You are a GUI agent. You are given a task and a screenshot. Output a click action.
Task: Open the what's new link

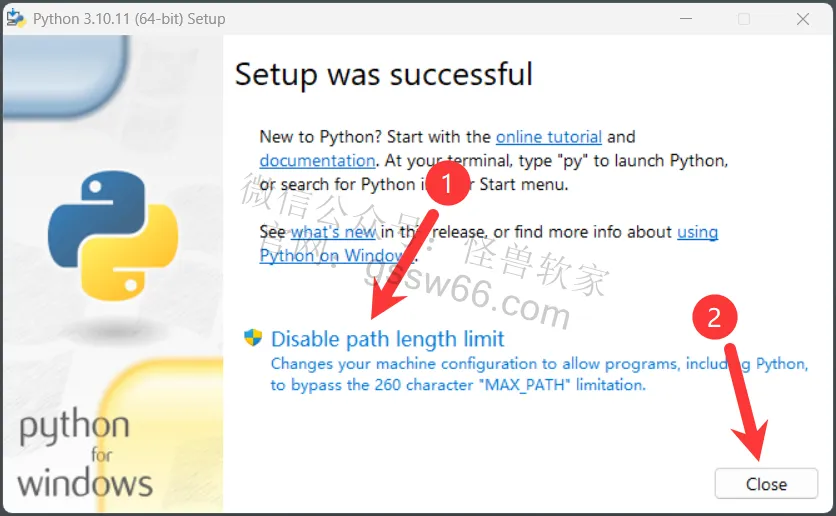[334, 232]
